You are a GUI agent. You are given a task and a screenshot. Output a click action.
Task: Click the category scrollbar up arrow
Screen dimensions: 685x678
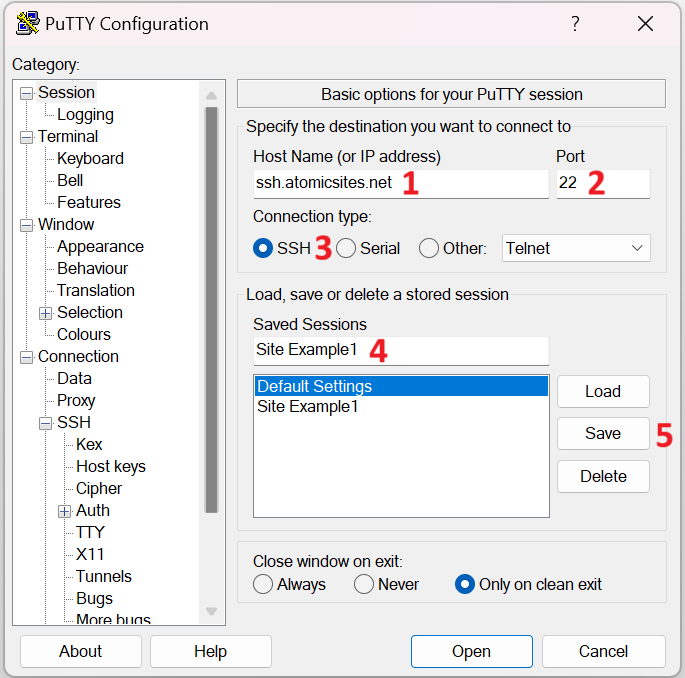pyautogui.click(x=211, y=95)
